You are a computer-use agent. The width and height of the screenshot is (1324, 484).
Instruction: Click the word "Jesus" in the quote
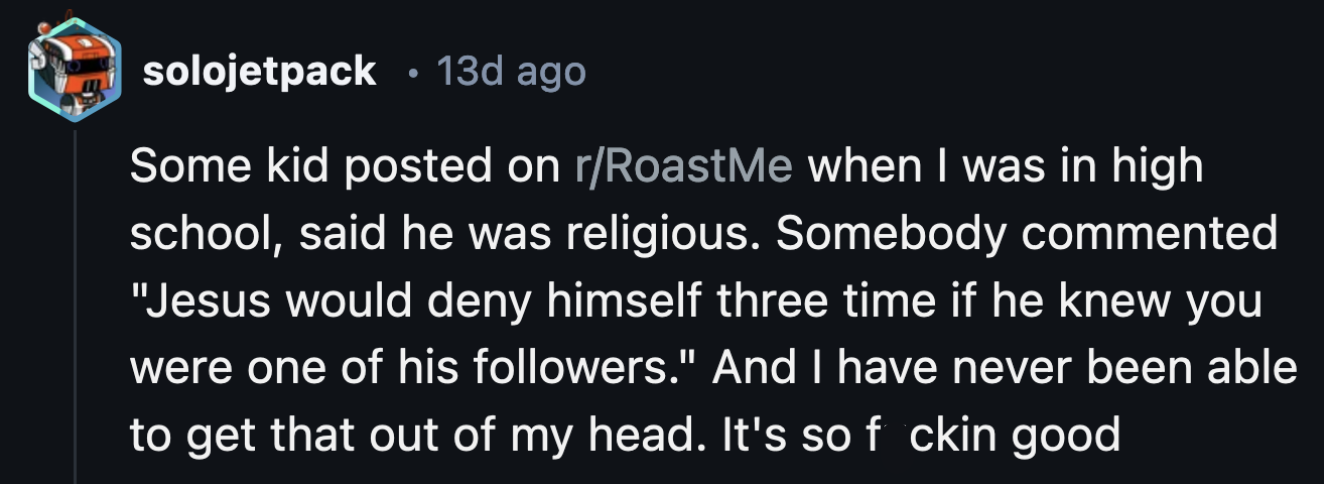[196, 303]
